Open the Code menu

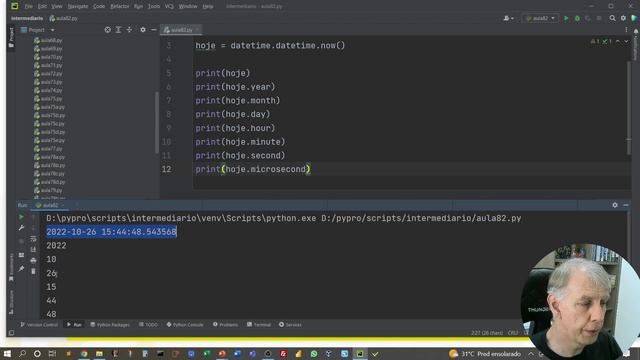[99, 7]
